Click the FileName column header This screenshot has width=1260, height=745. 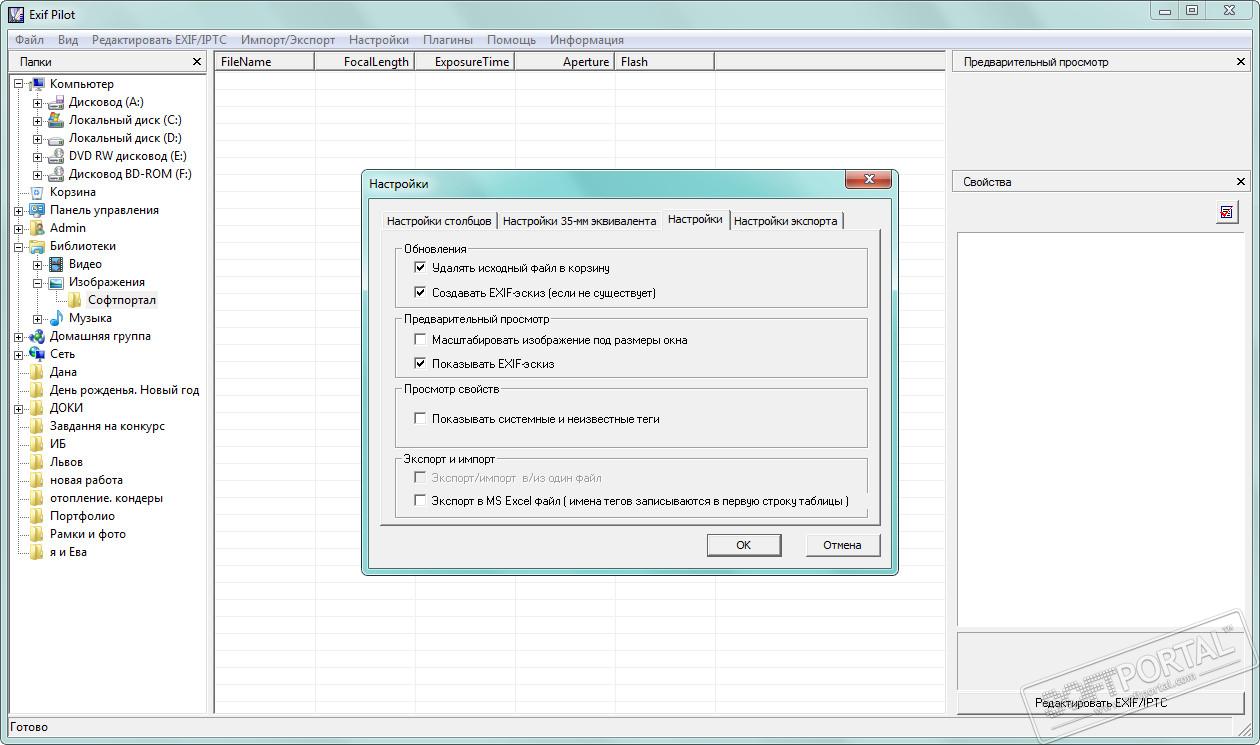(265, 61)
